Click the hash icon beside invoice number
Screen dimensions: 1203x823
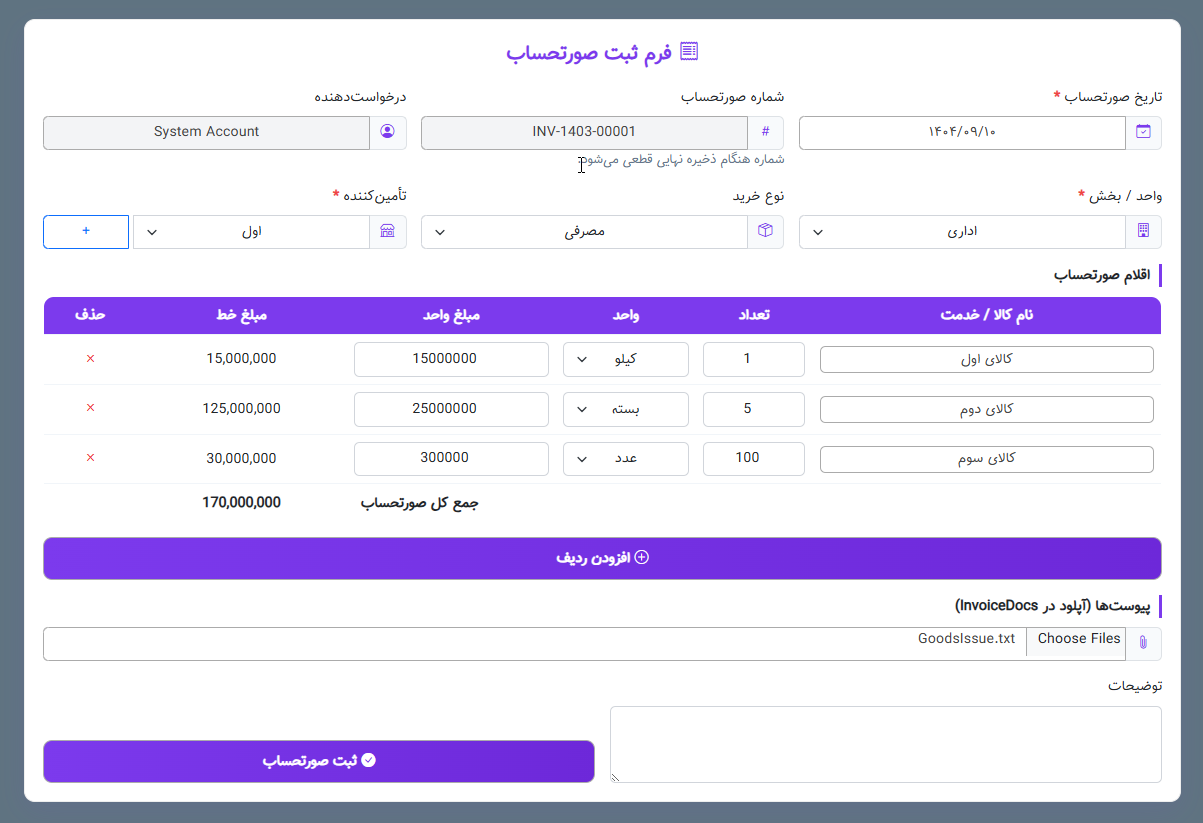point(766,132)
